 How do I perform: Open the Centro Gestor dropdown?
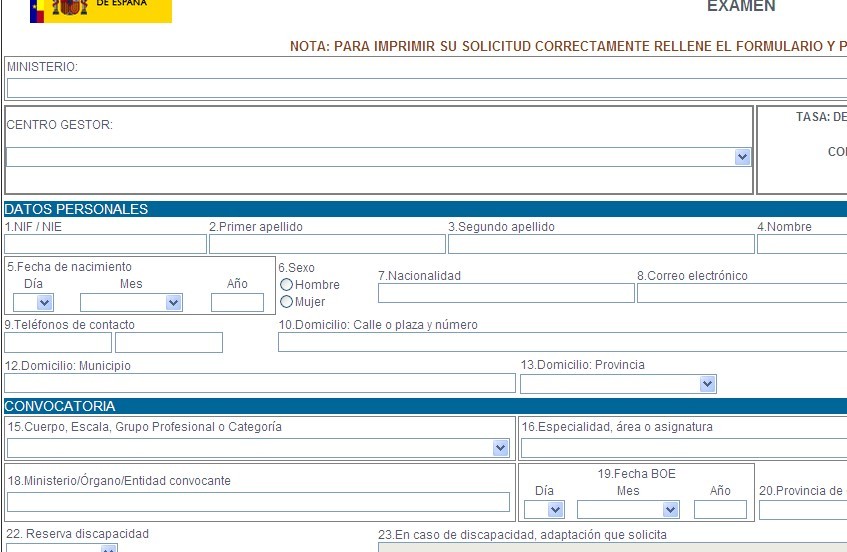(x=378, y=157)
